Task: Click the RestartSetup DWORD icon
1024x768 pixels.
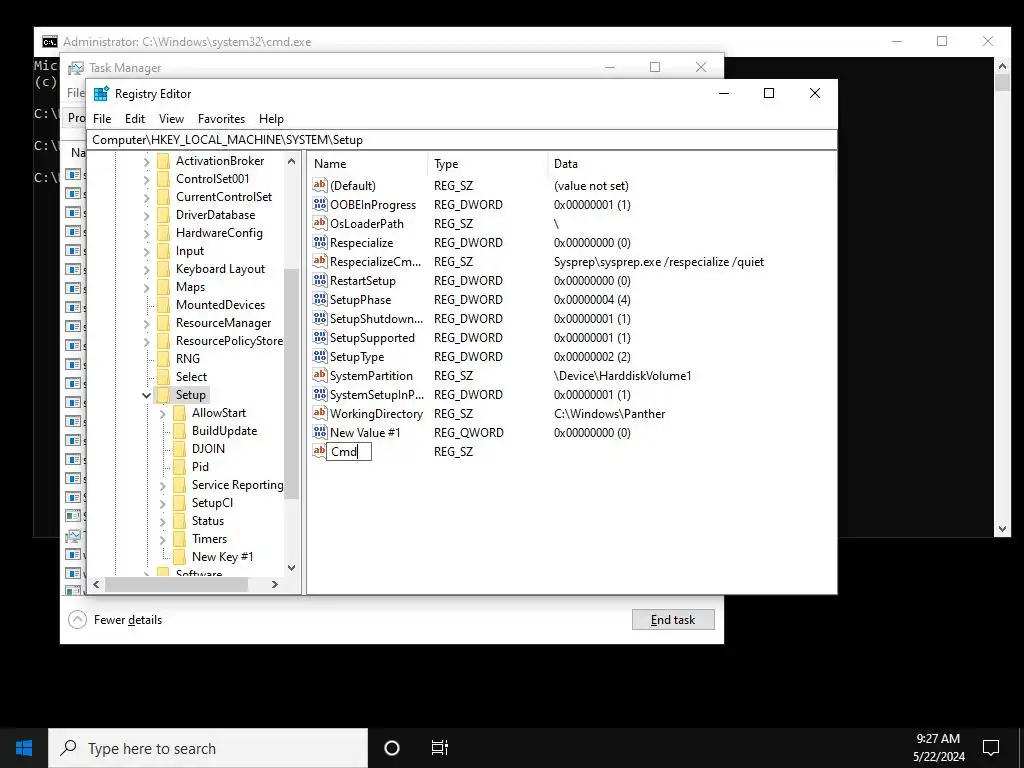Action: [319, 280]
